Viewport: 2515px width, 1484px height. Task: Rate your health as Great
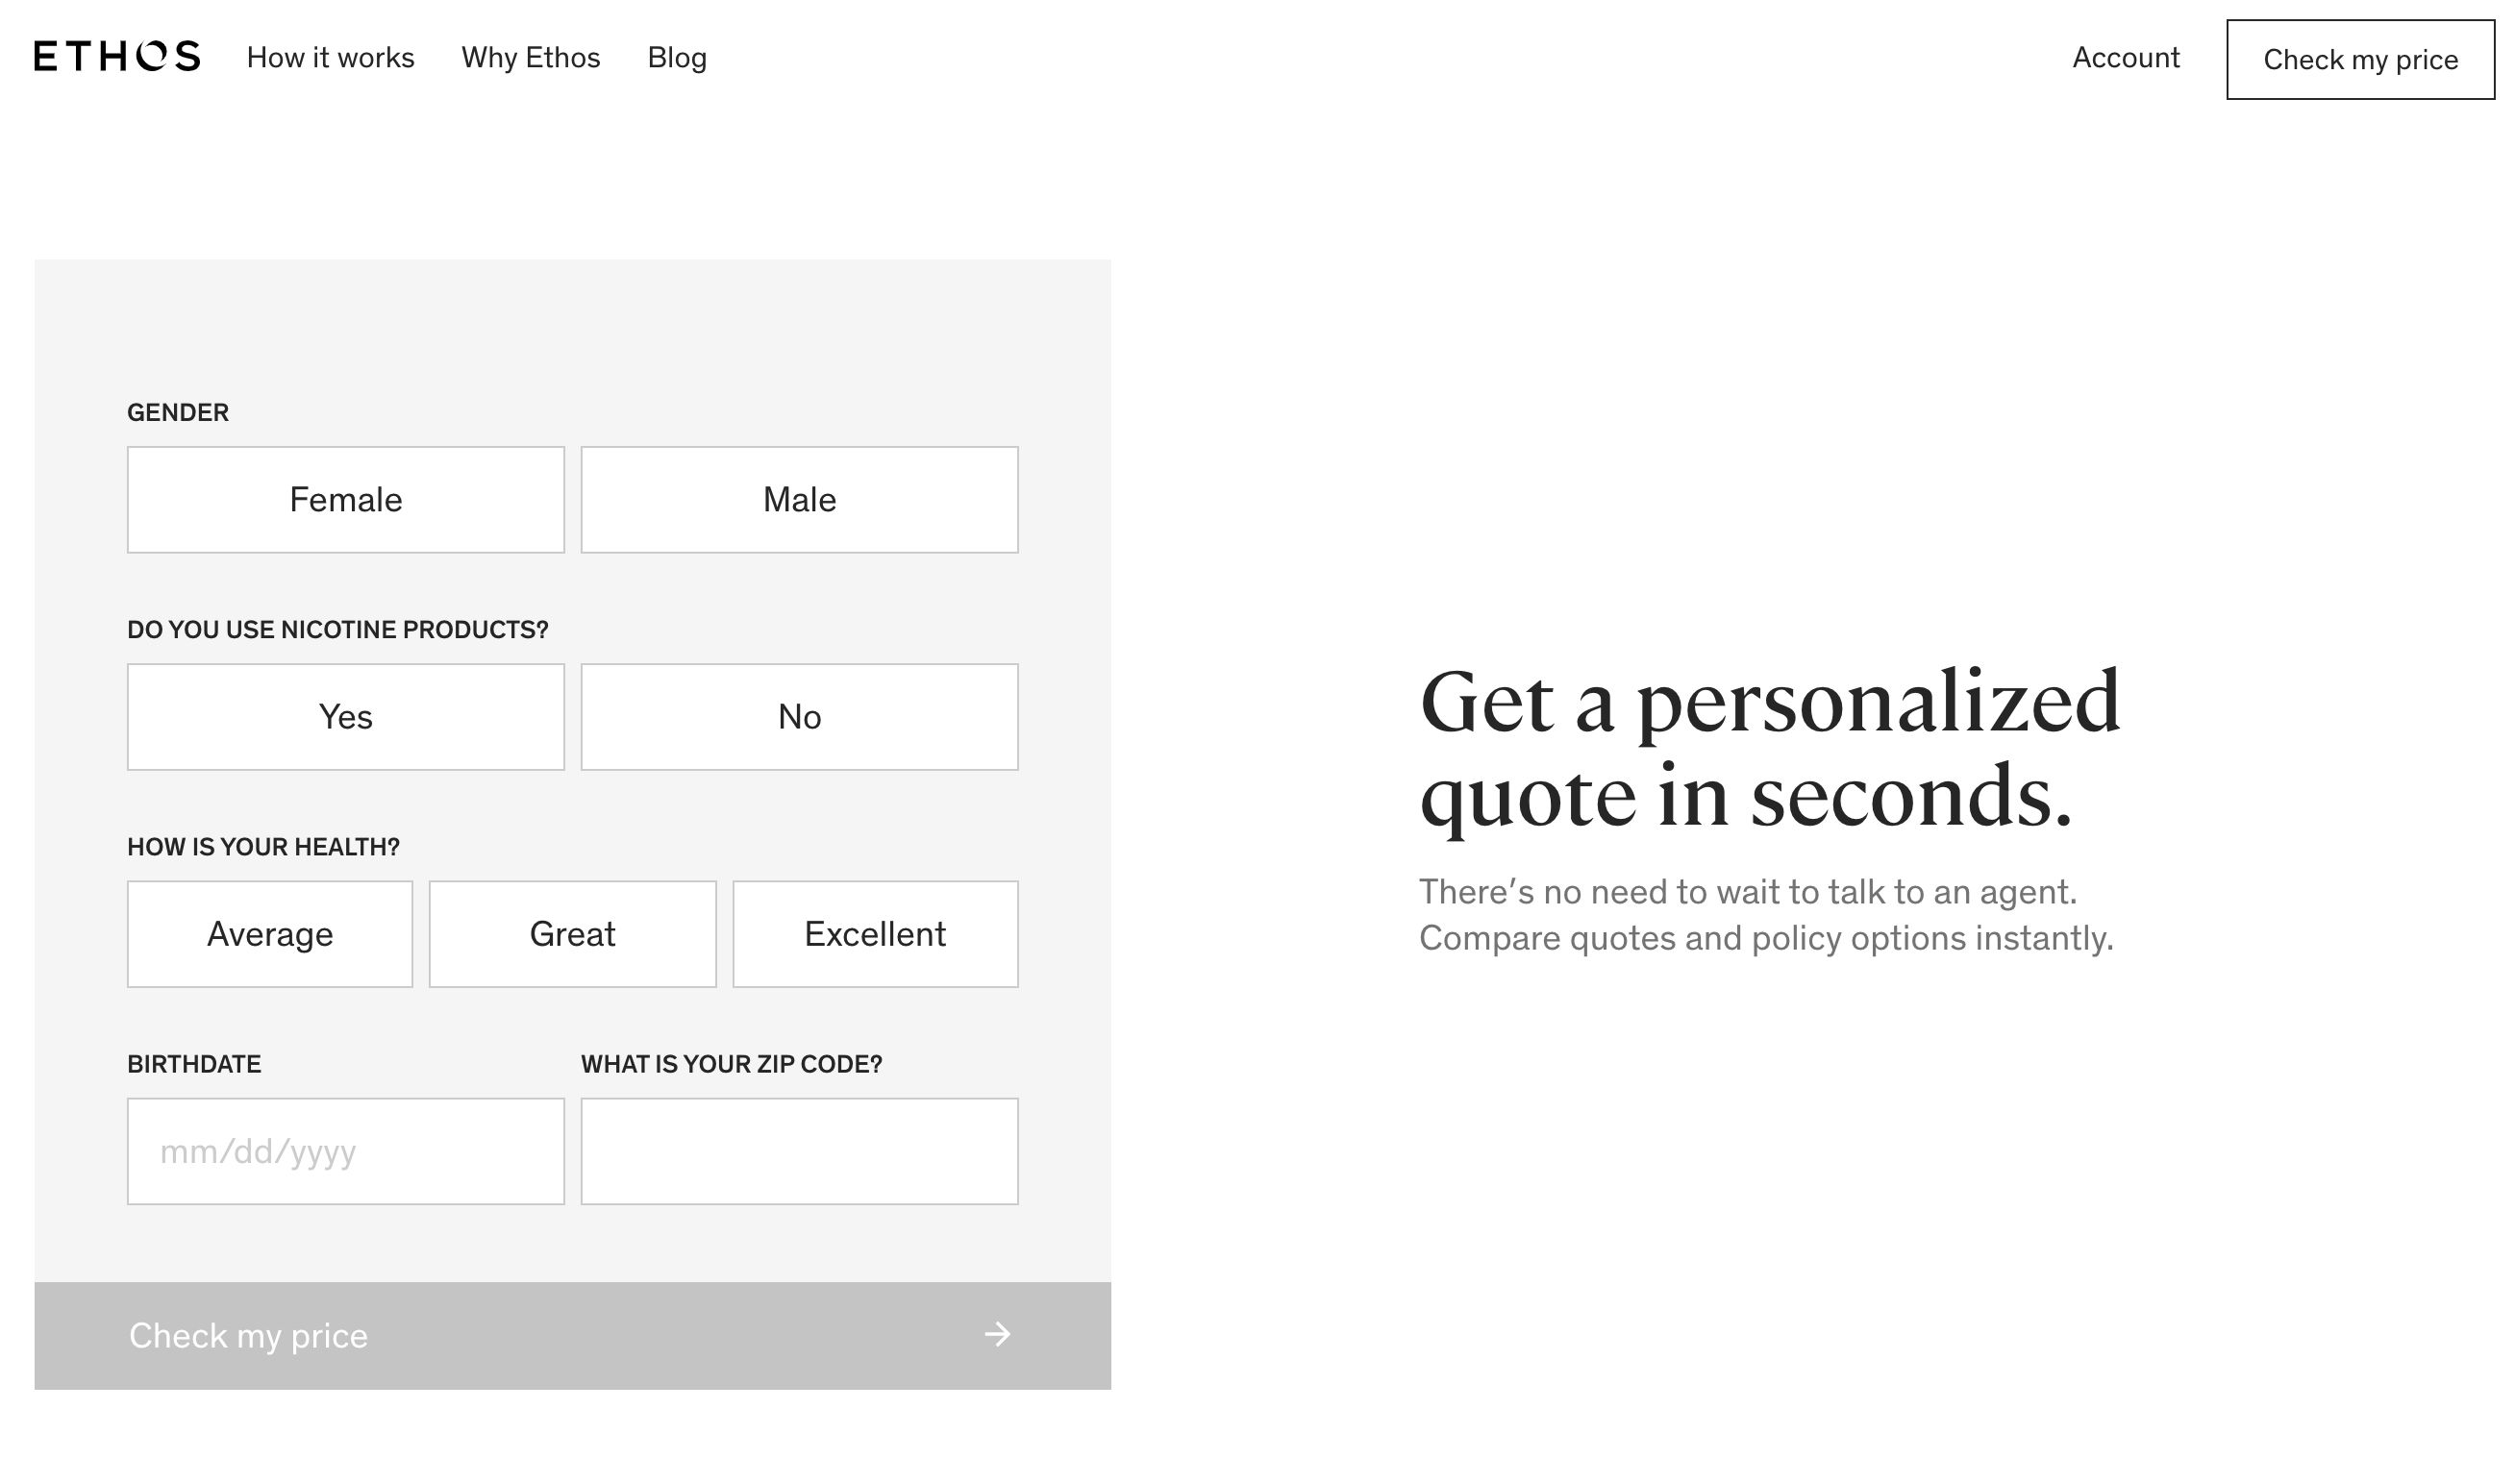571,934
